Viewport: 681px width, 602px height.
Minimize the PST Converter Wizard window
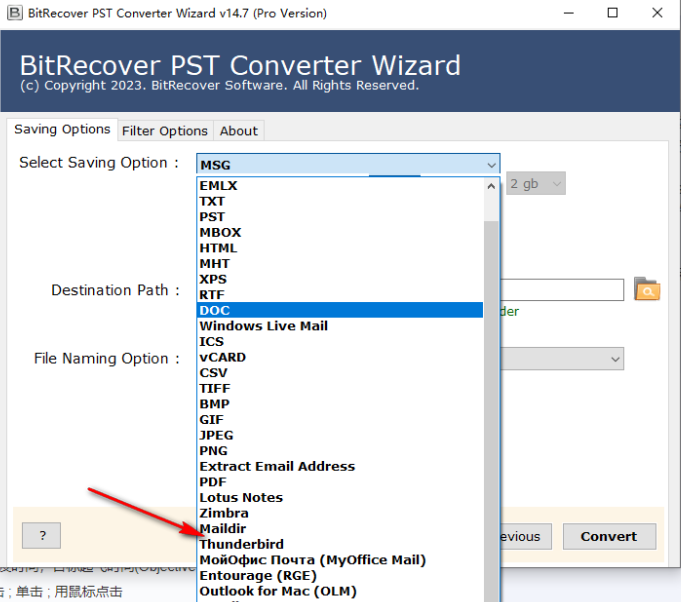(569, 13)
